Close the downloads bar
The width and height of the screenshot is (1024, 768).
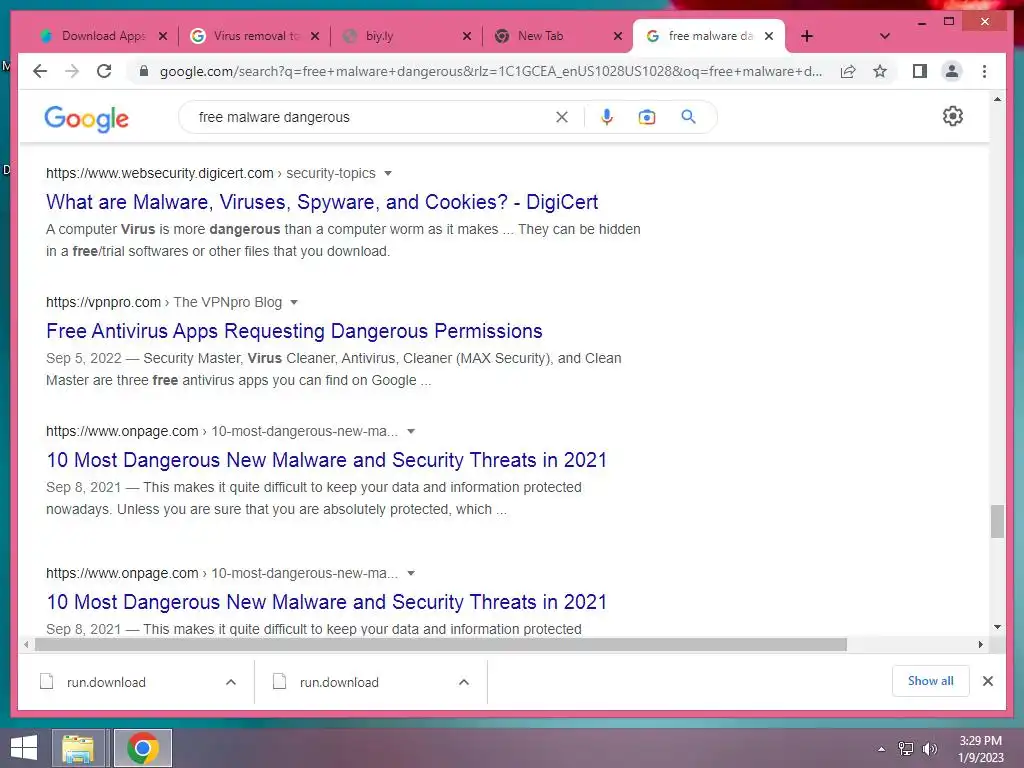988,681
